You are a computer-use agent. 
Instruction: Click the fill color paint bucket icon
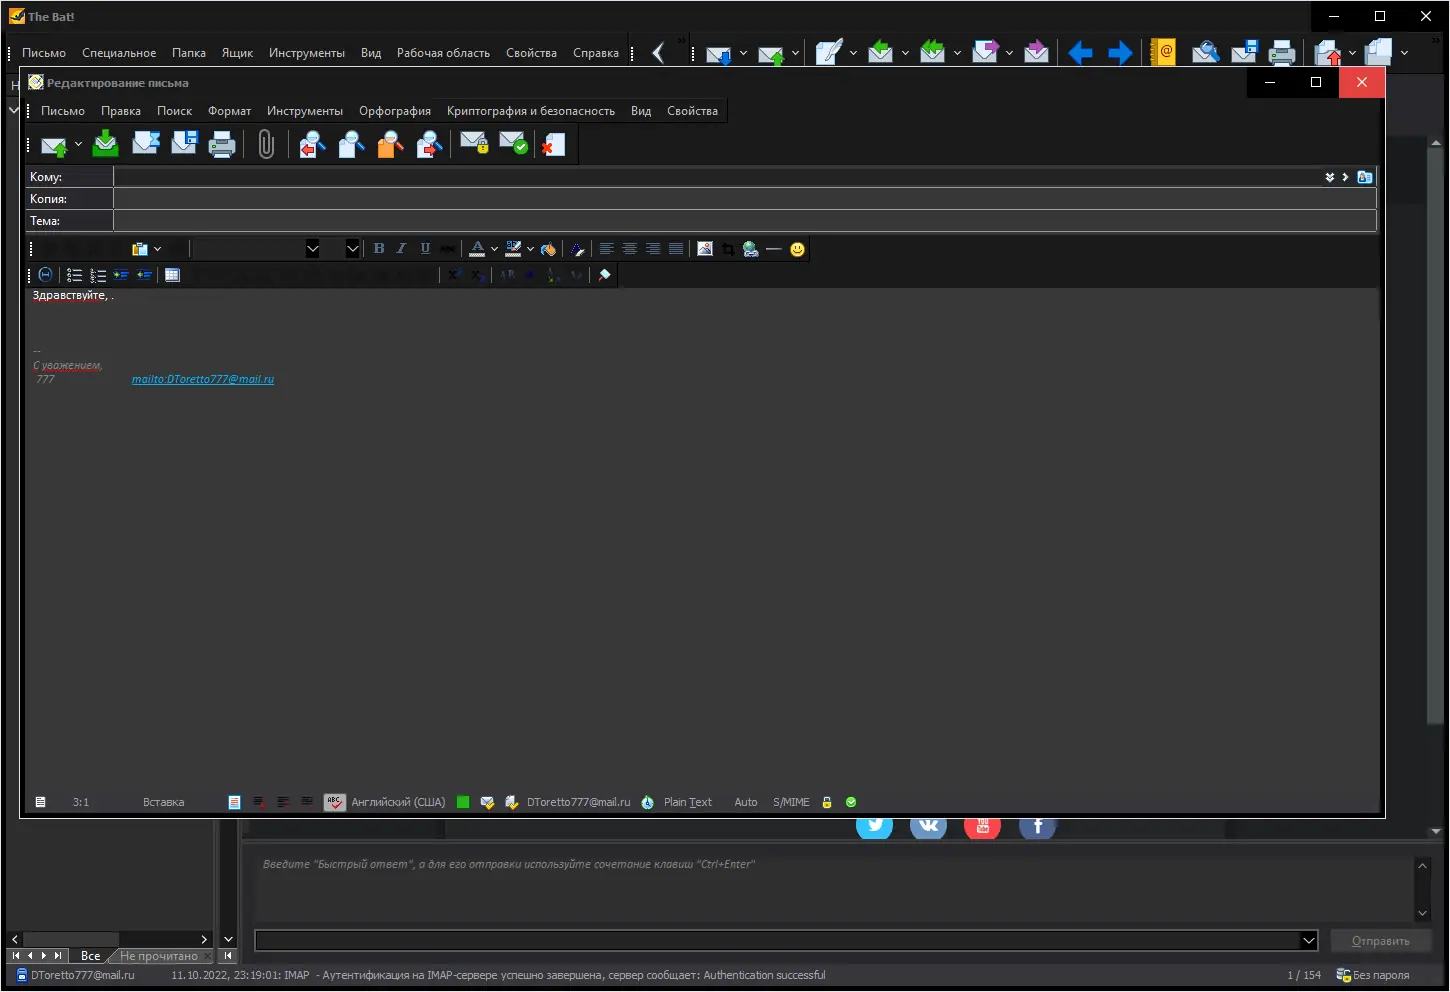(x=548, y=249)
